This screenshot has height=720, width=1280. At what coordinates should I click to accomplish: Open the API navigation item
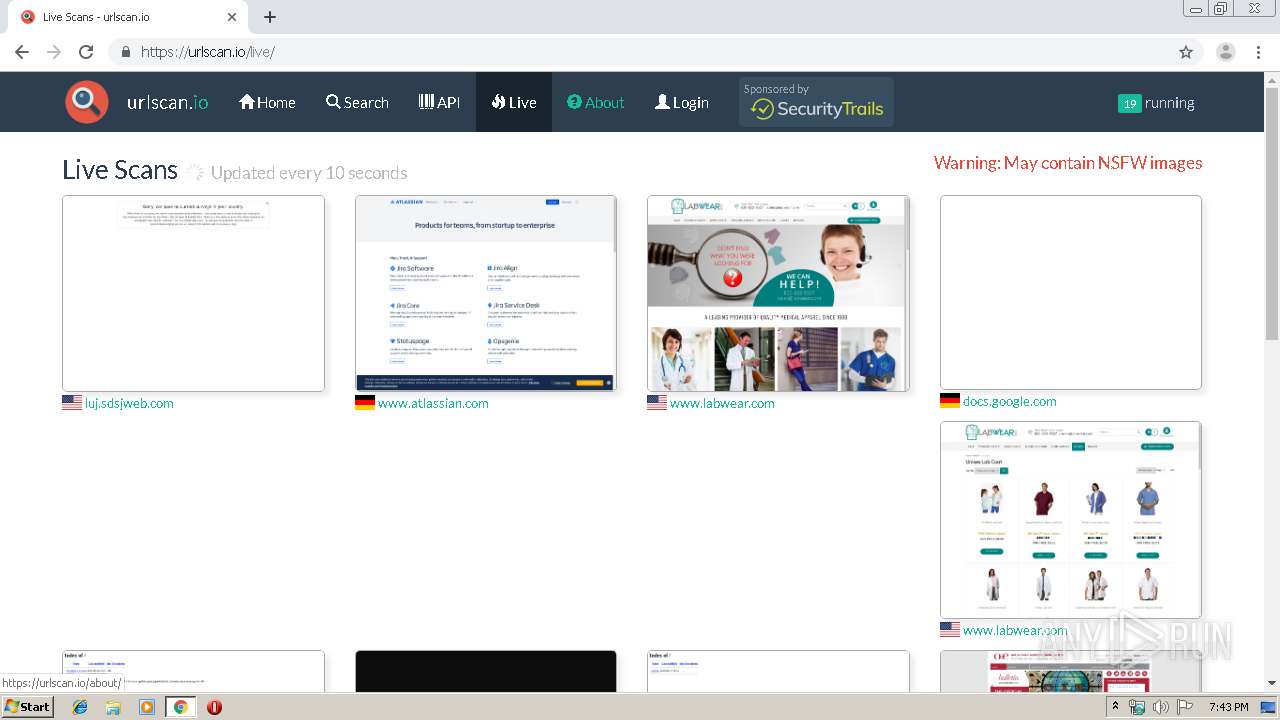[x=439, y=102]
